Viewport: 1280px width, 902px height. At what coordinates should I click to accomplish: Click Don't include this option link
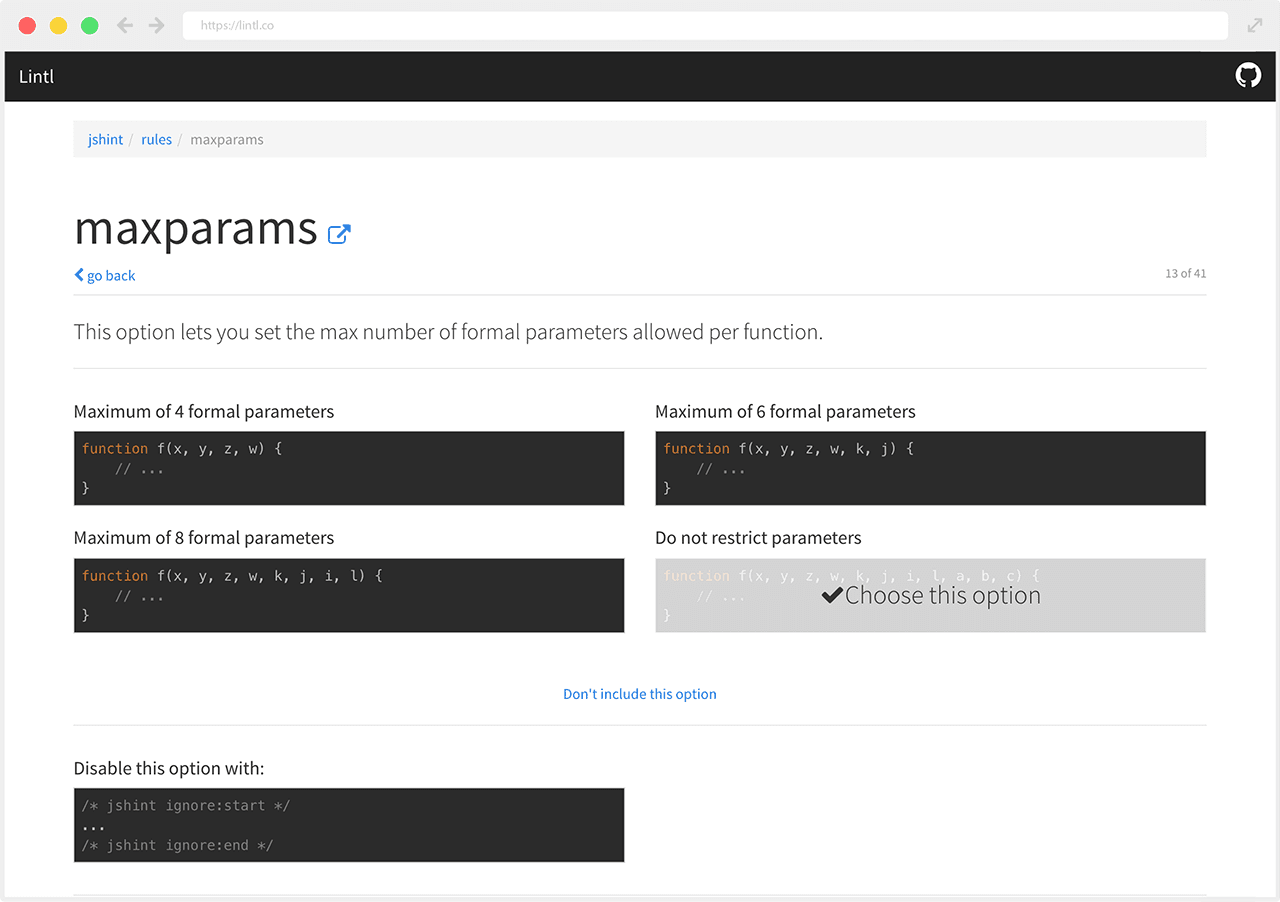[640, 694]
